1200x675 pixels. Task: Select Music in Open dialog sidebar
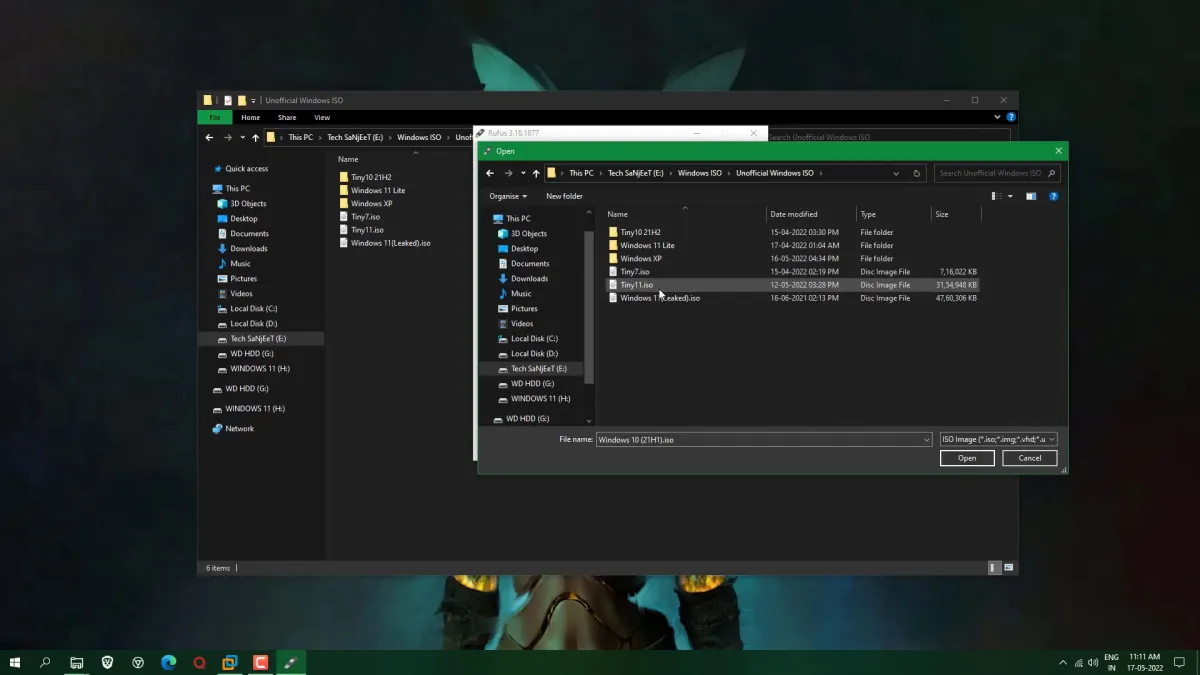[521, 293]
